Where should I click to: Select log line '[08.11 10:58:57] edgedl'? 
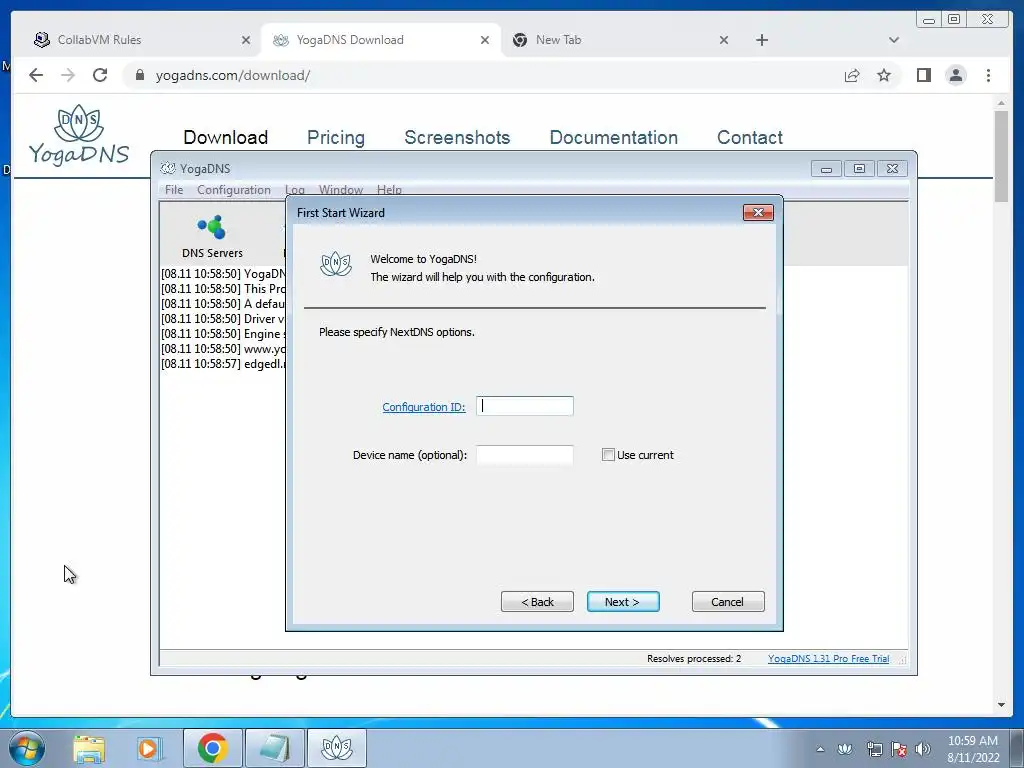[x=223, y=364]
